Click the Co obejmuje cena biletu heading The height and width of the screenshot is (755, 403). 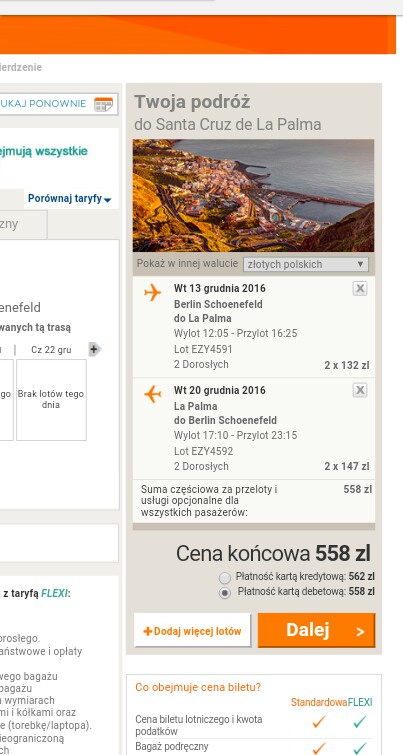click(198, 687)
